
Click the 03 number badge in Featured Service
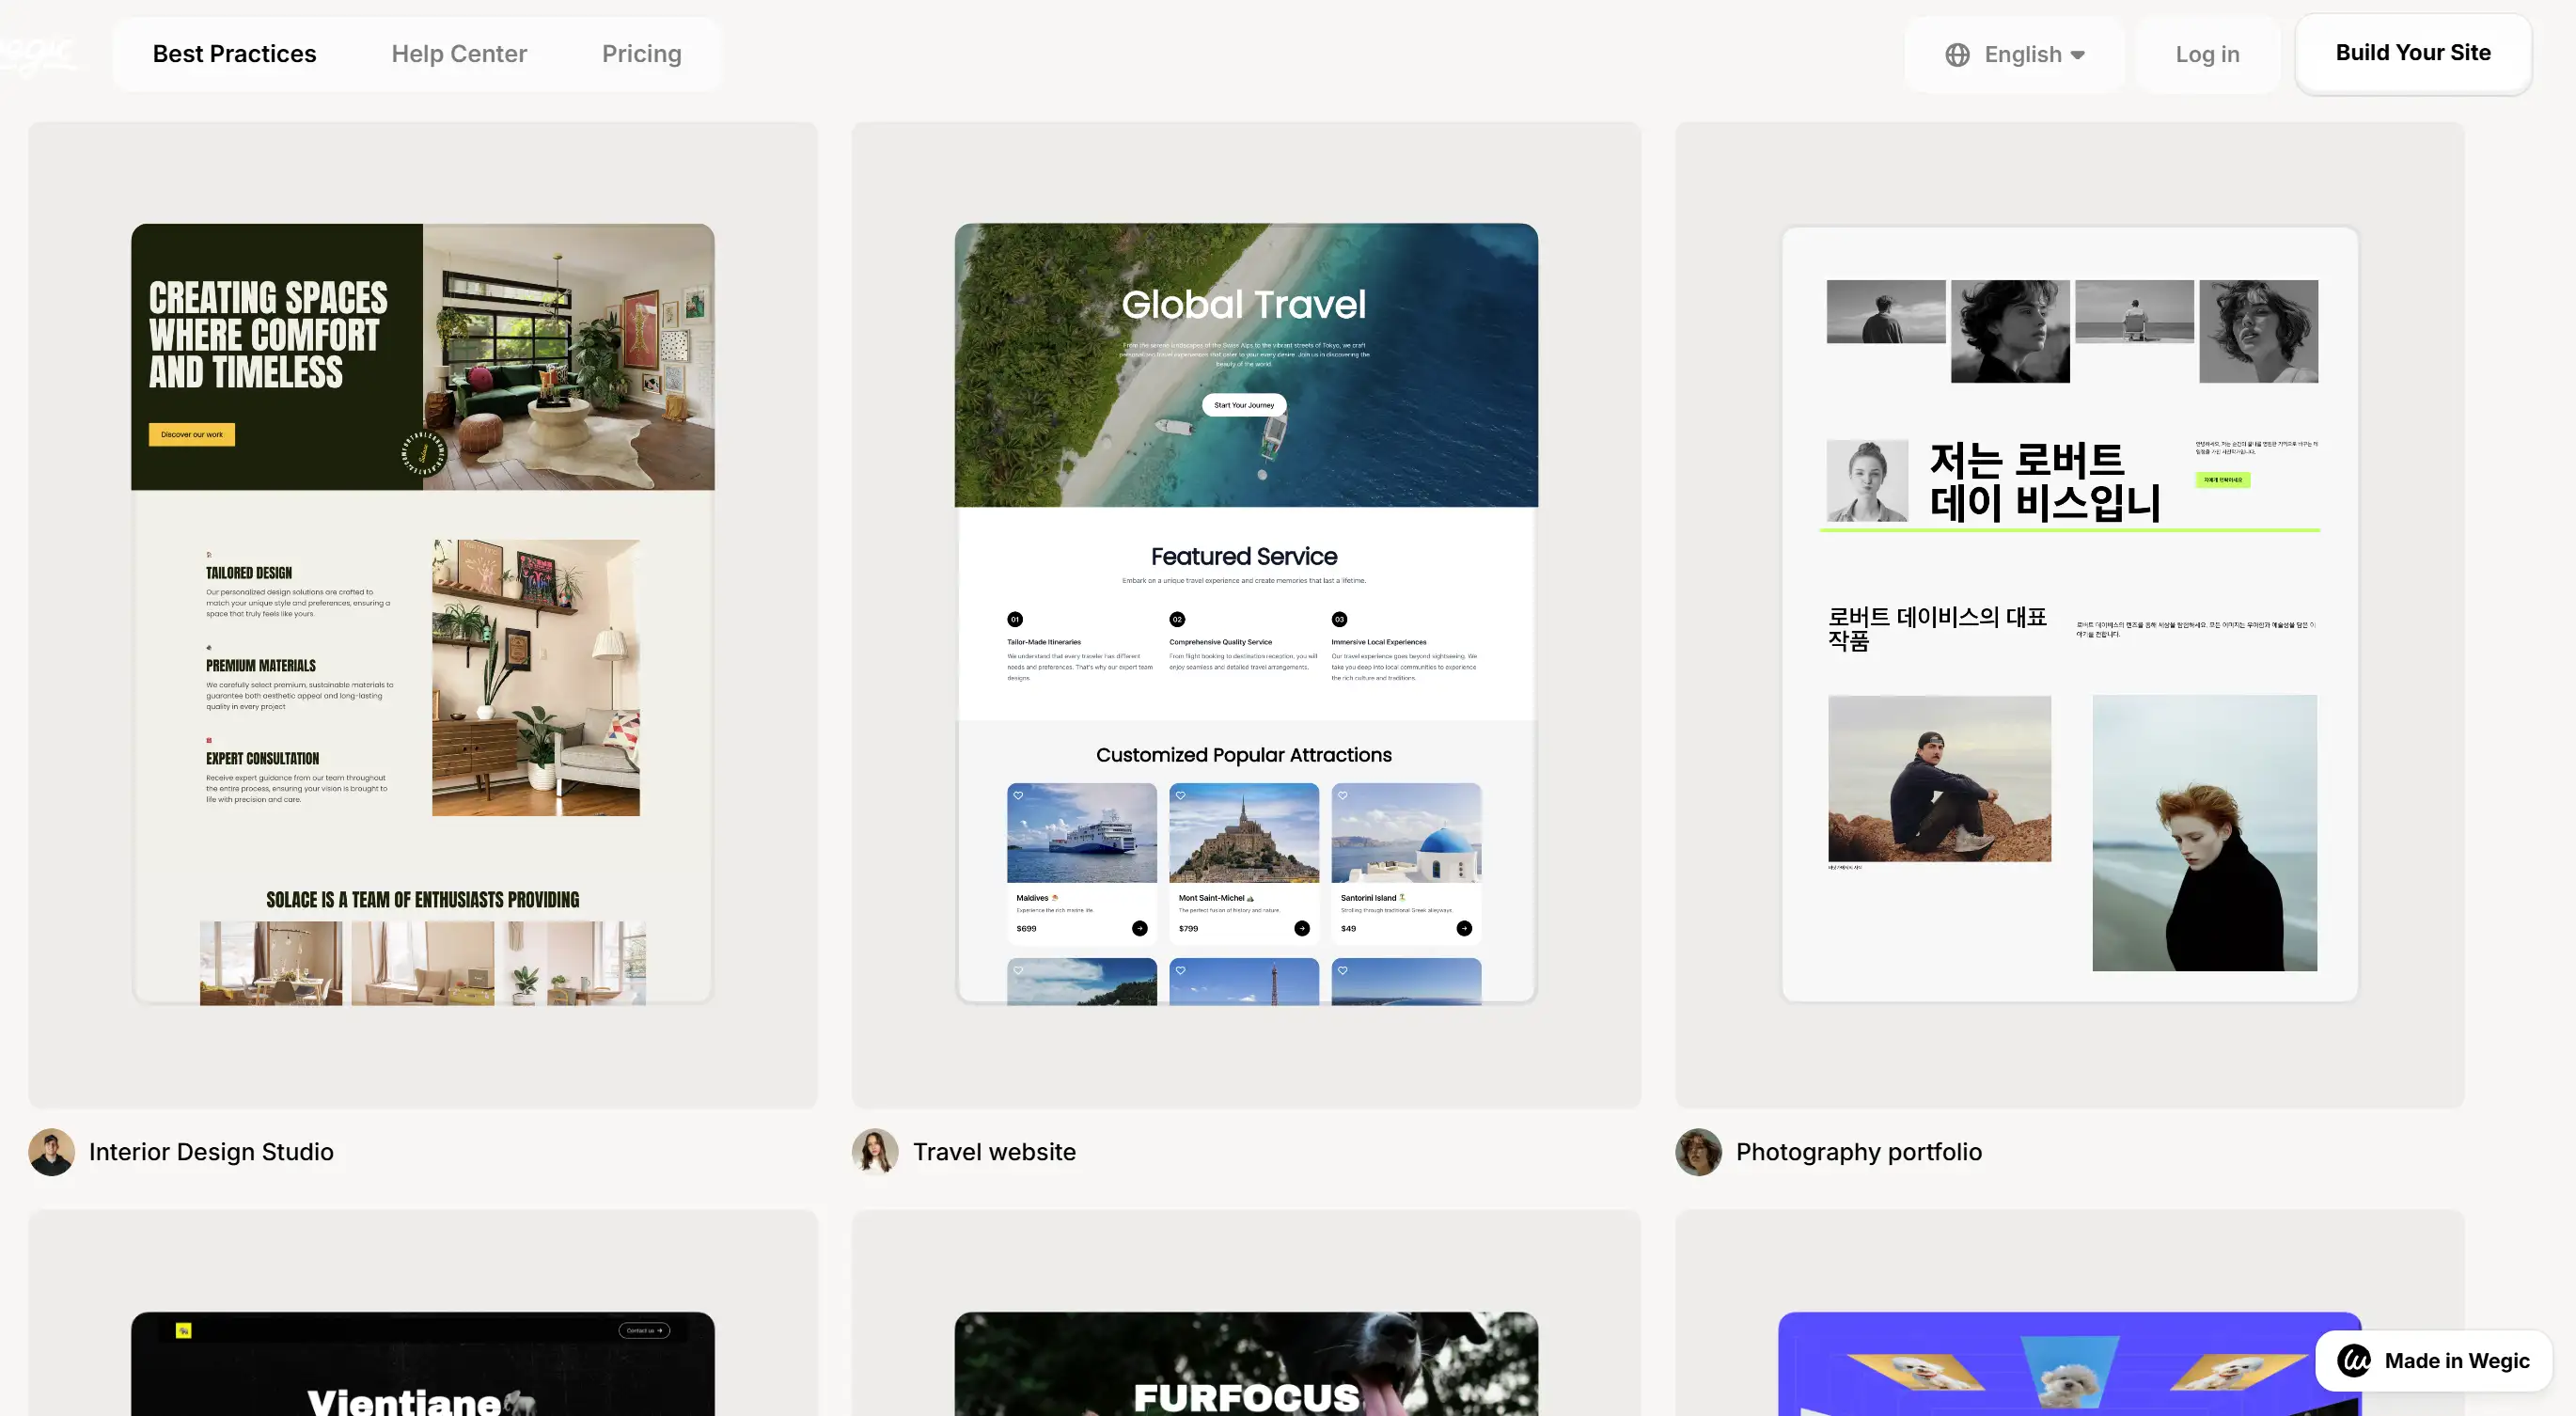pos(1340,620)
